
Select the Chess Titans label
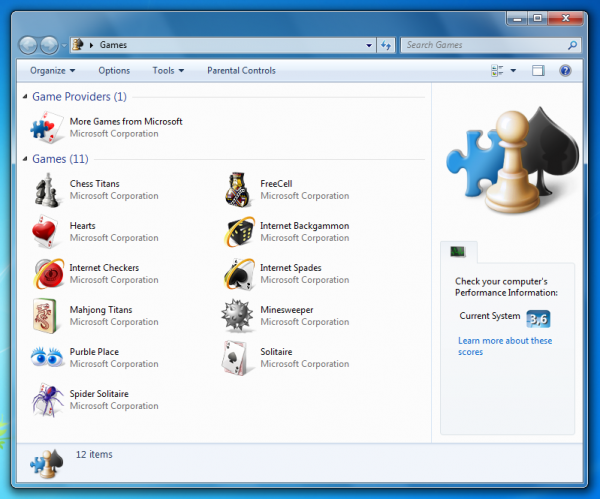[95, 184]
